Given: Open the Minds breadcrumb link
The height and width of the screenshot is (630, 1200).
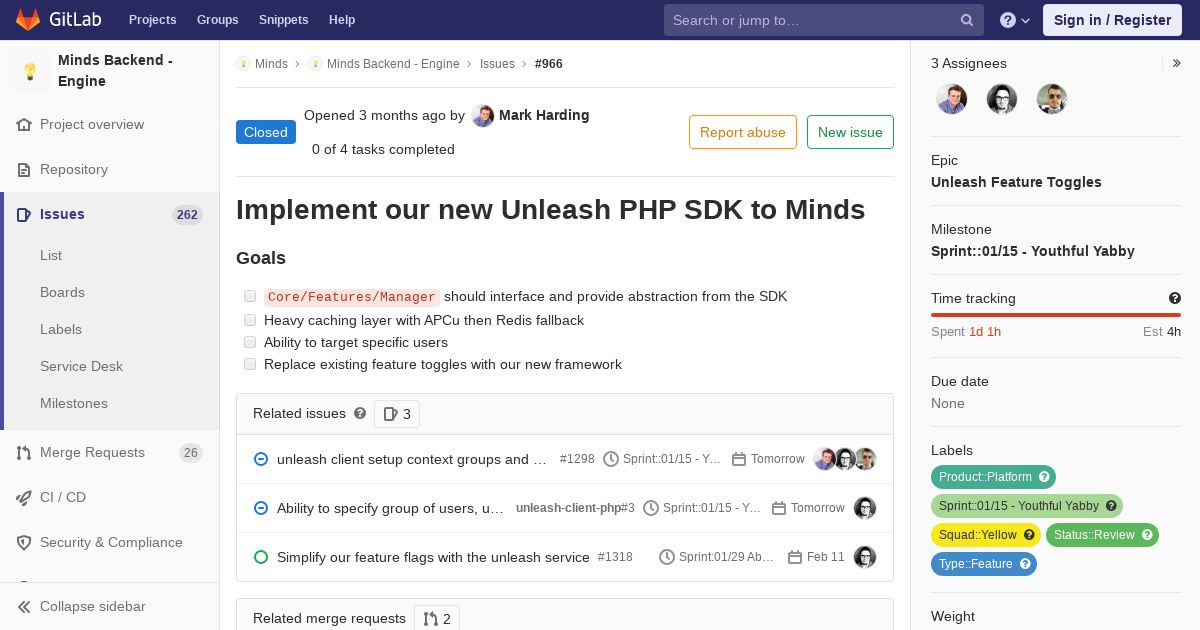Looking at the screenshot, I should click(271, 63).
